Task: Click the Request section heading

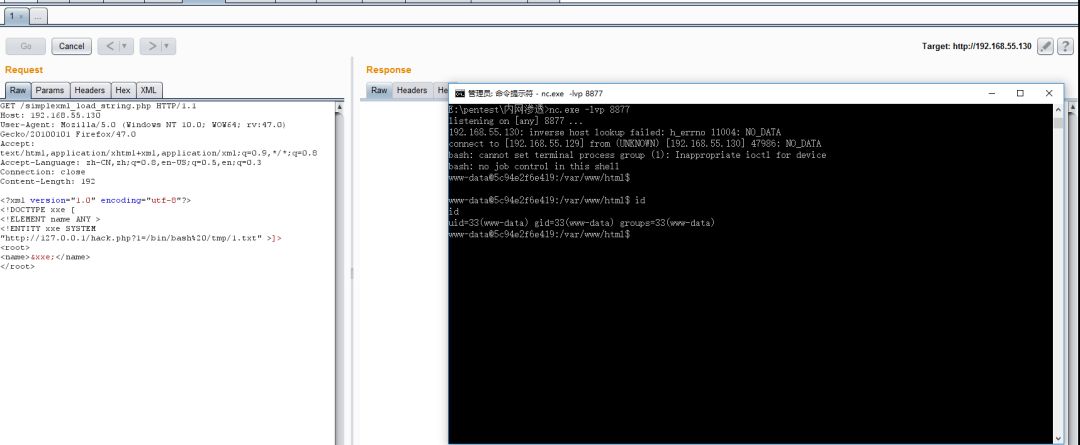Action: 23,70
